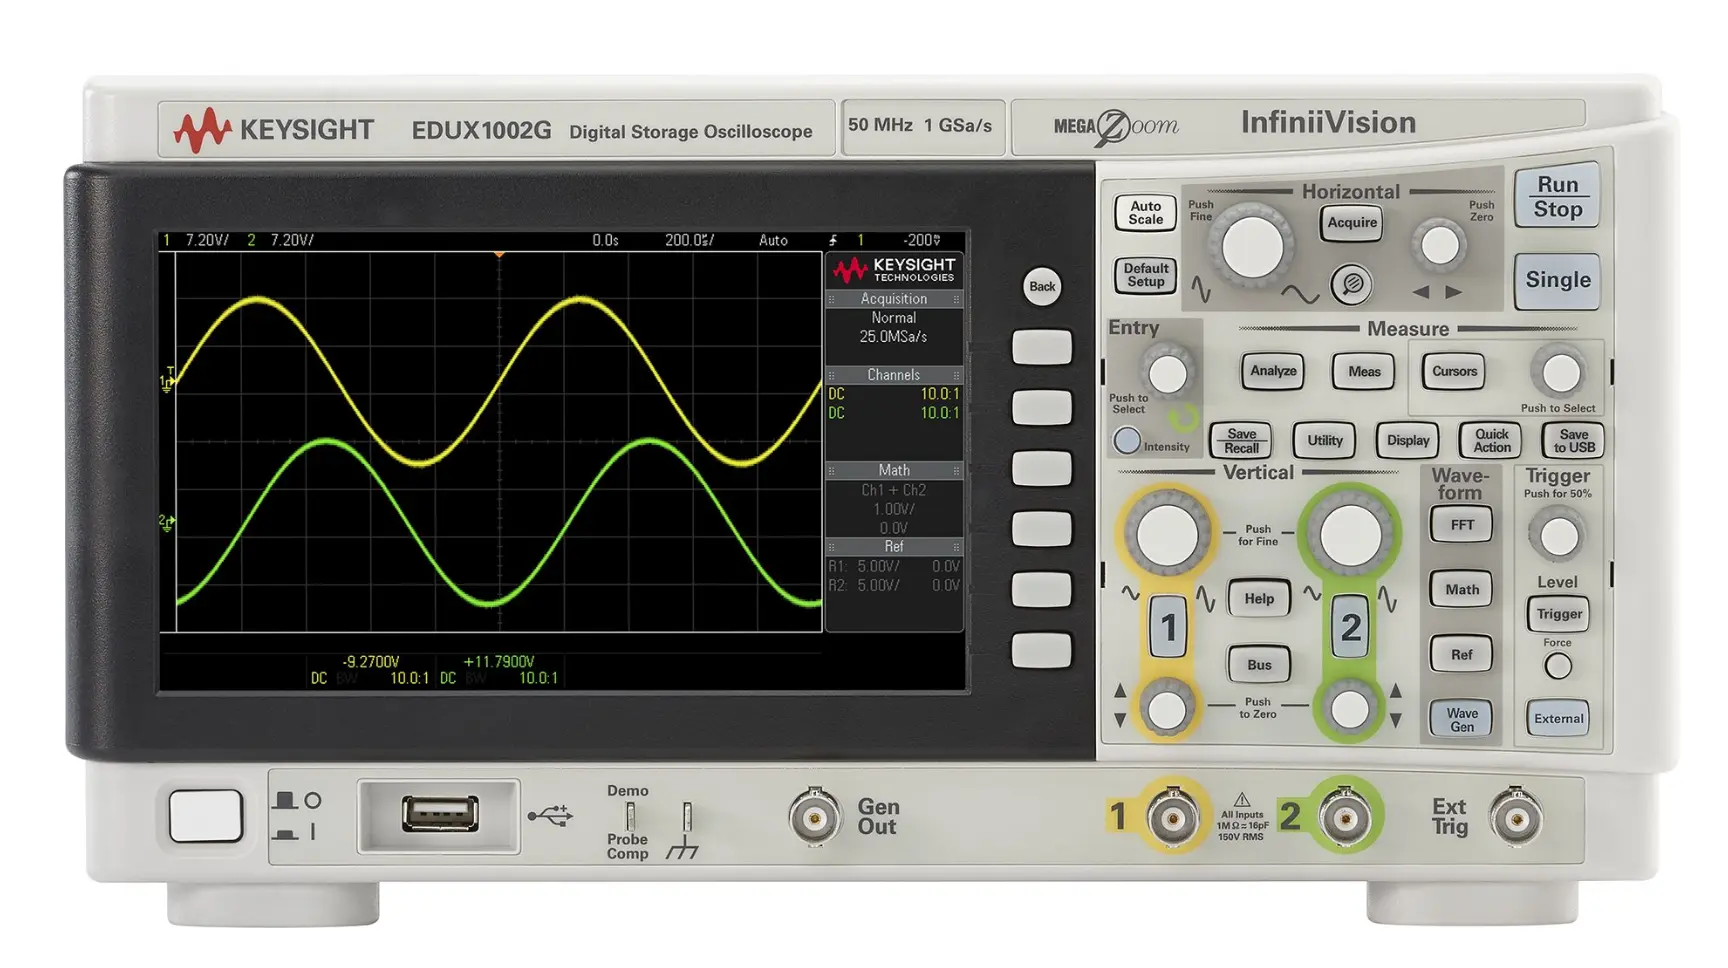Click the fourth softkey beside Ref
Image resolution: width=1728 pixels, height=968 pixels.
coord(1042,529)
